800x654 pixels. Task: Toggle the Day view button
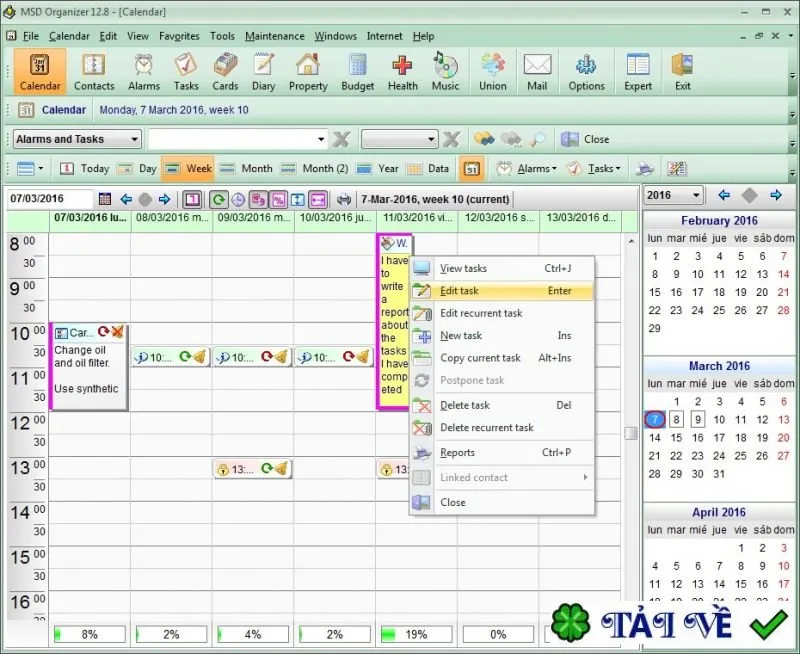click(x=137, y=168)
